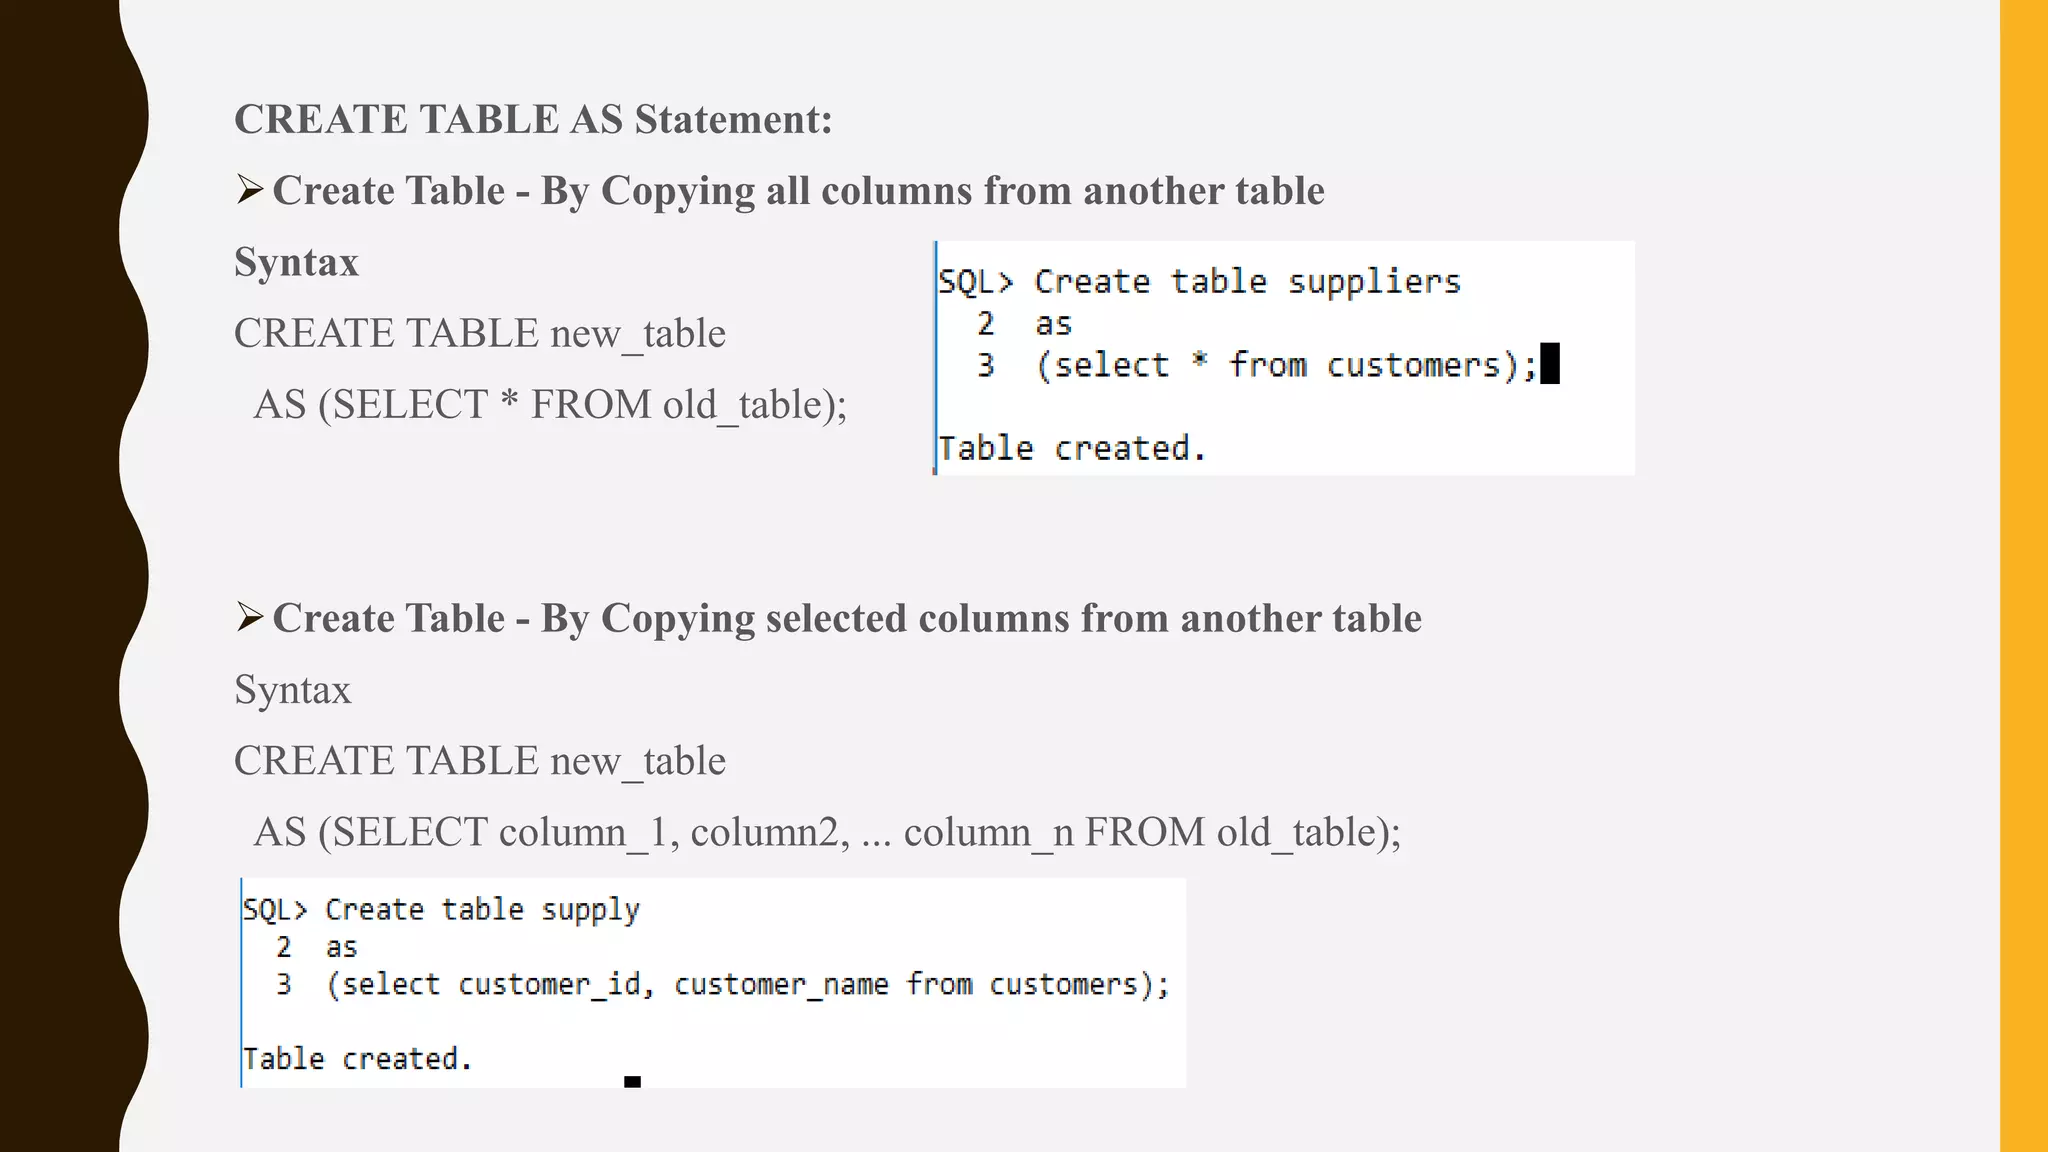
Task: Click the second 'CREATE TABLE new_table' line
Action: click(x=480, y=761)
